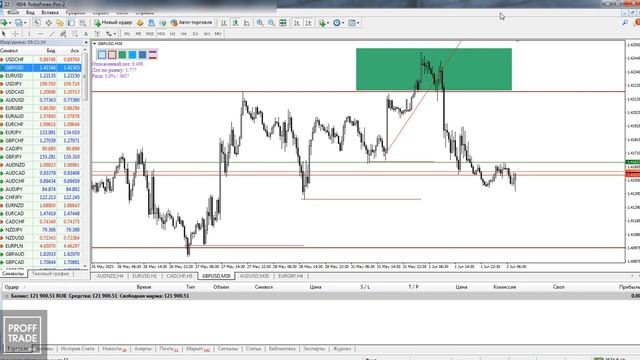Viewport: 640px width, 360px height.
Task: Toggle Авто-торговля (AutoTrading) button
Action: point(191,23)
